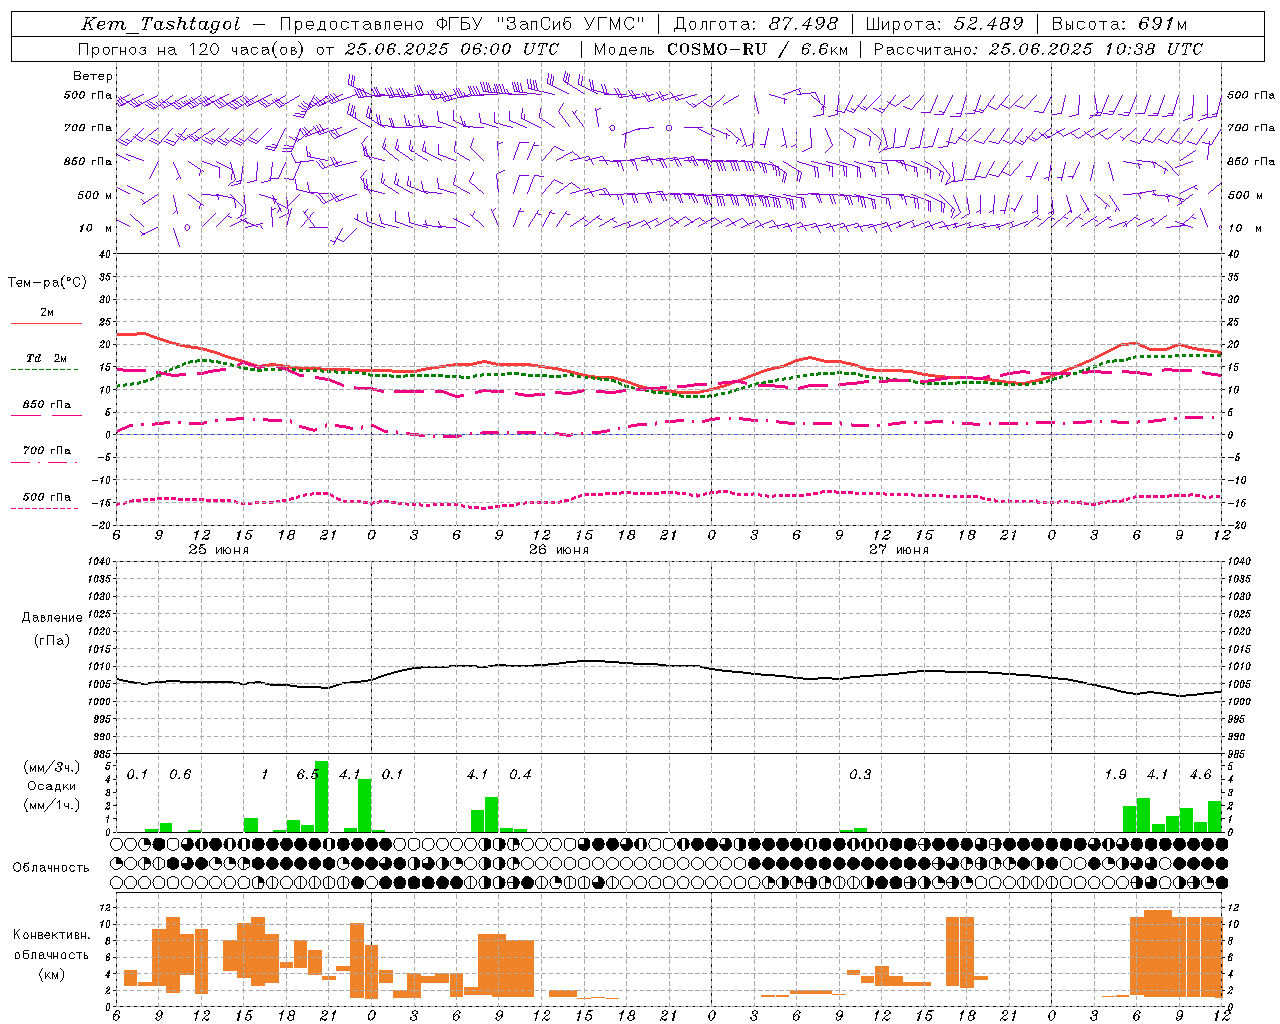Click the (мм/1ч.) precipitation unit label
Screen dimensions: 1280x1024
point(52,805)
